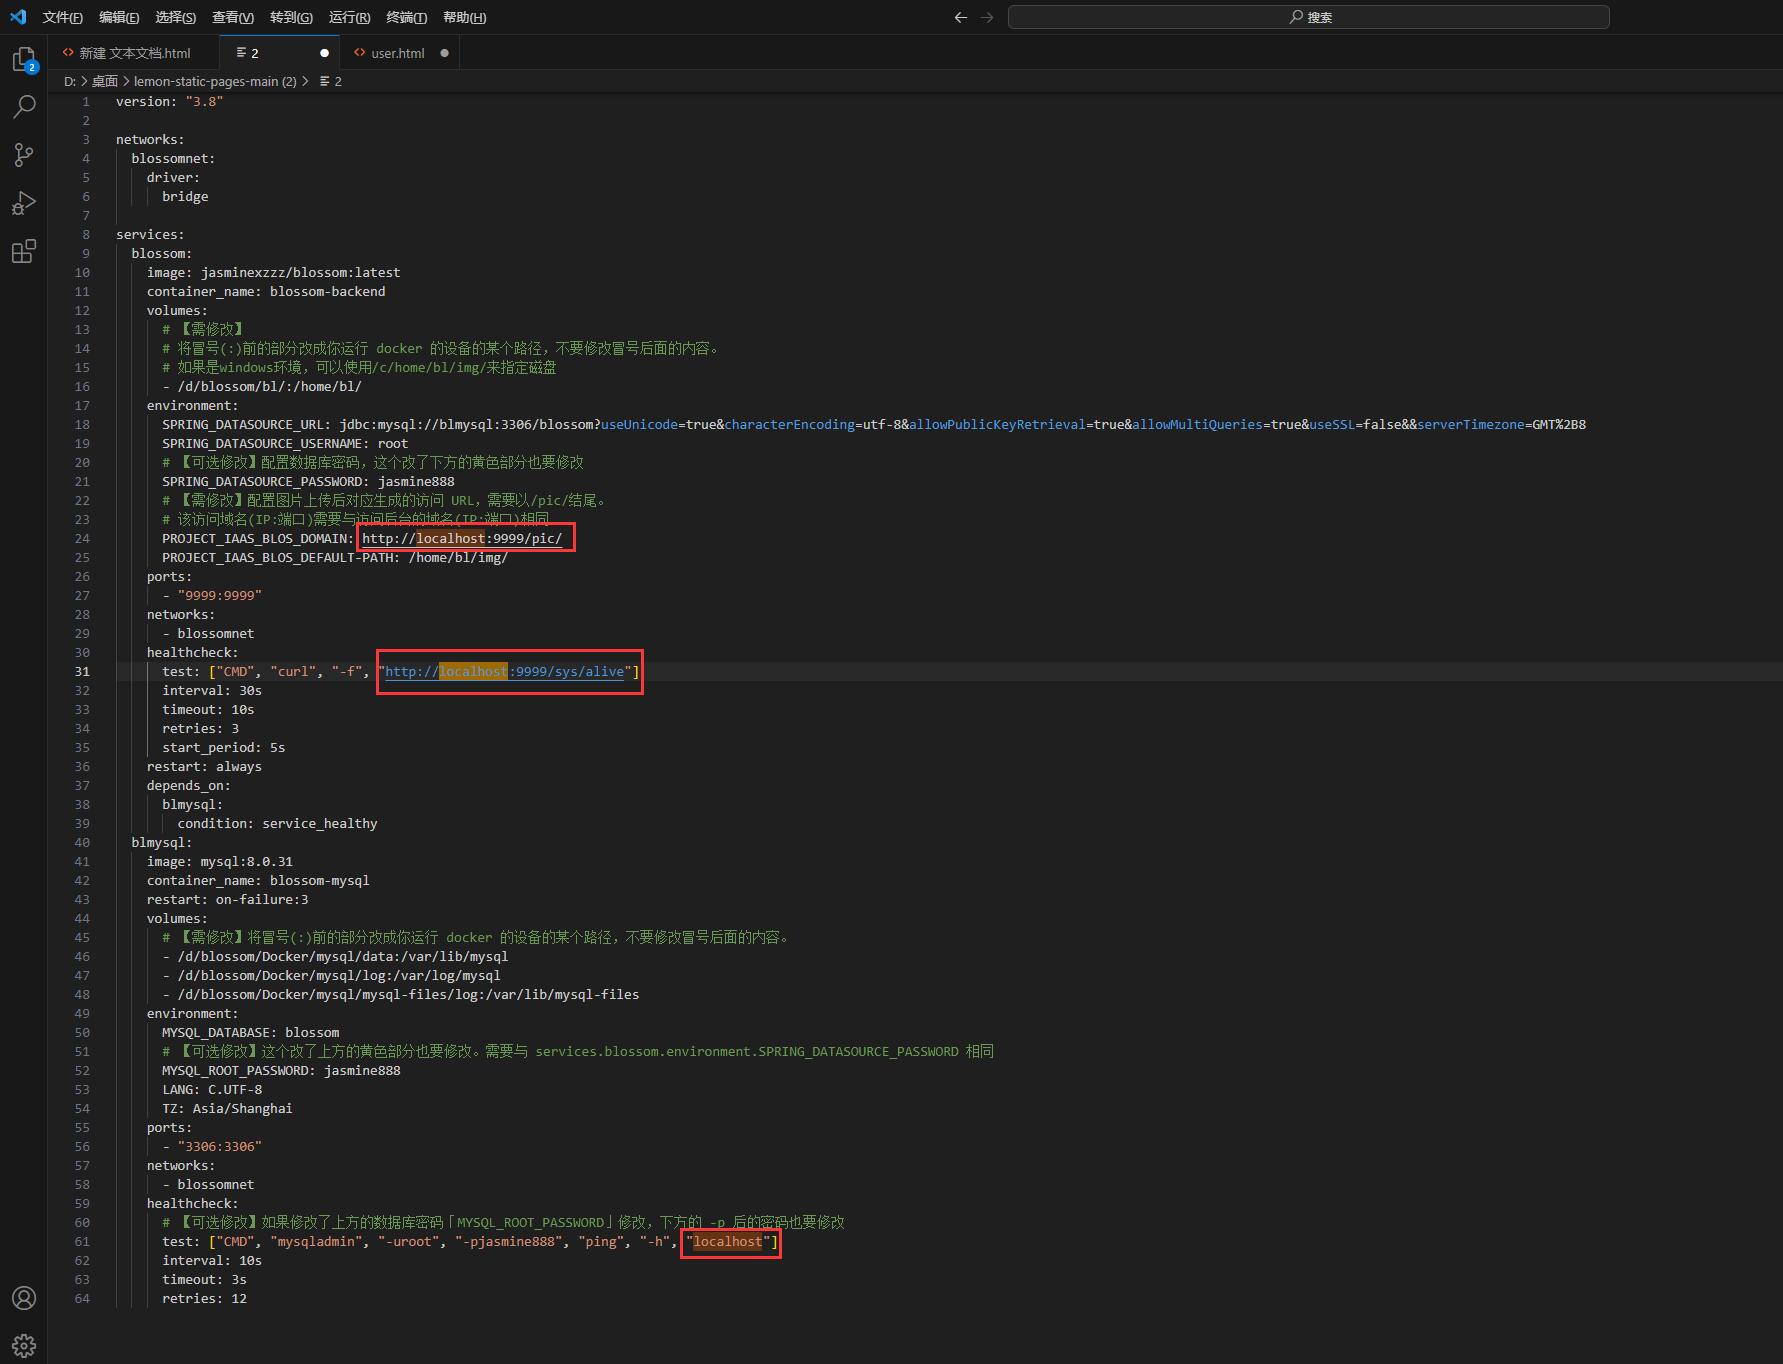Open Run and Debug view icon
The image size is (1783, 1364).
24,203
